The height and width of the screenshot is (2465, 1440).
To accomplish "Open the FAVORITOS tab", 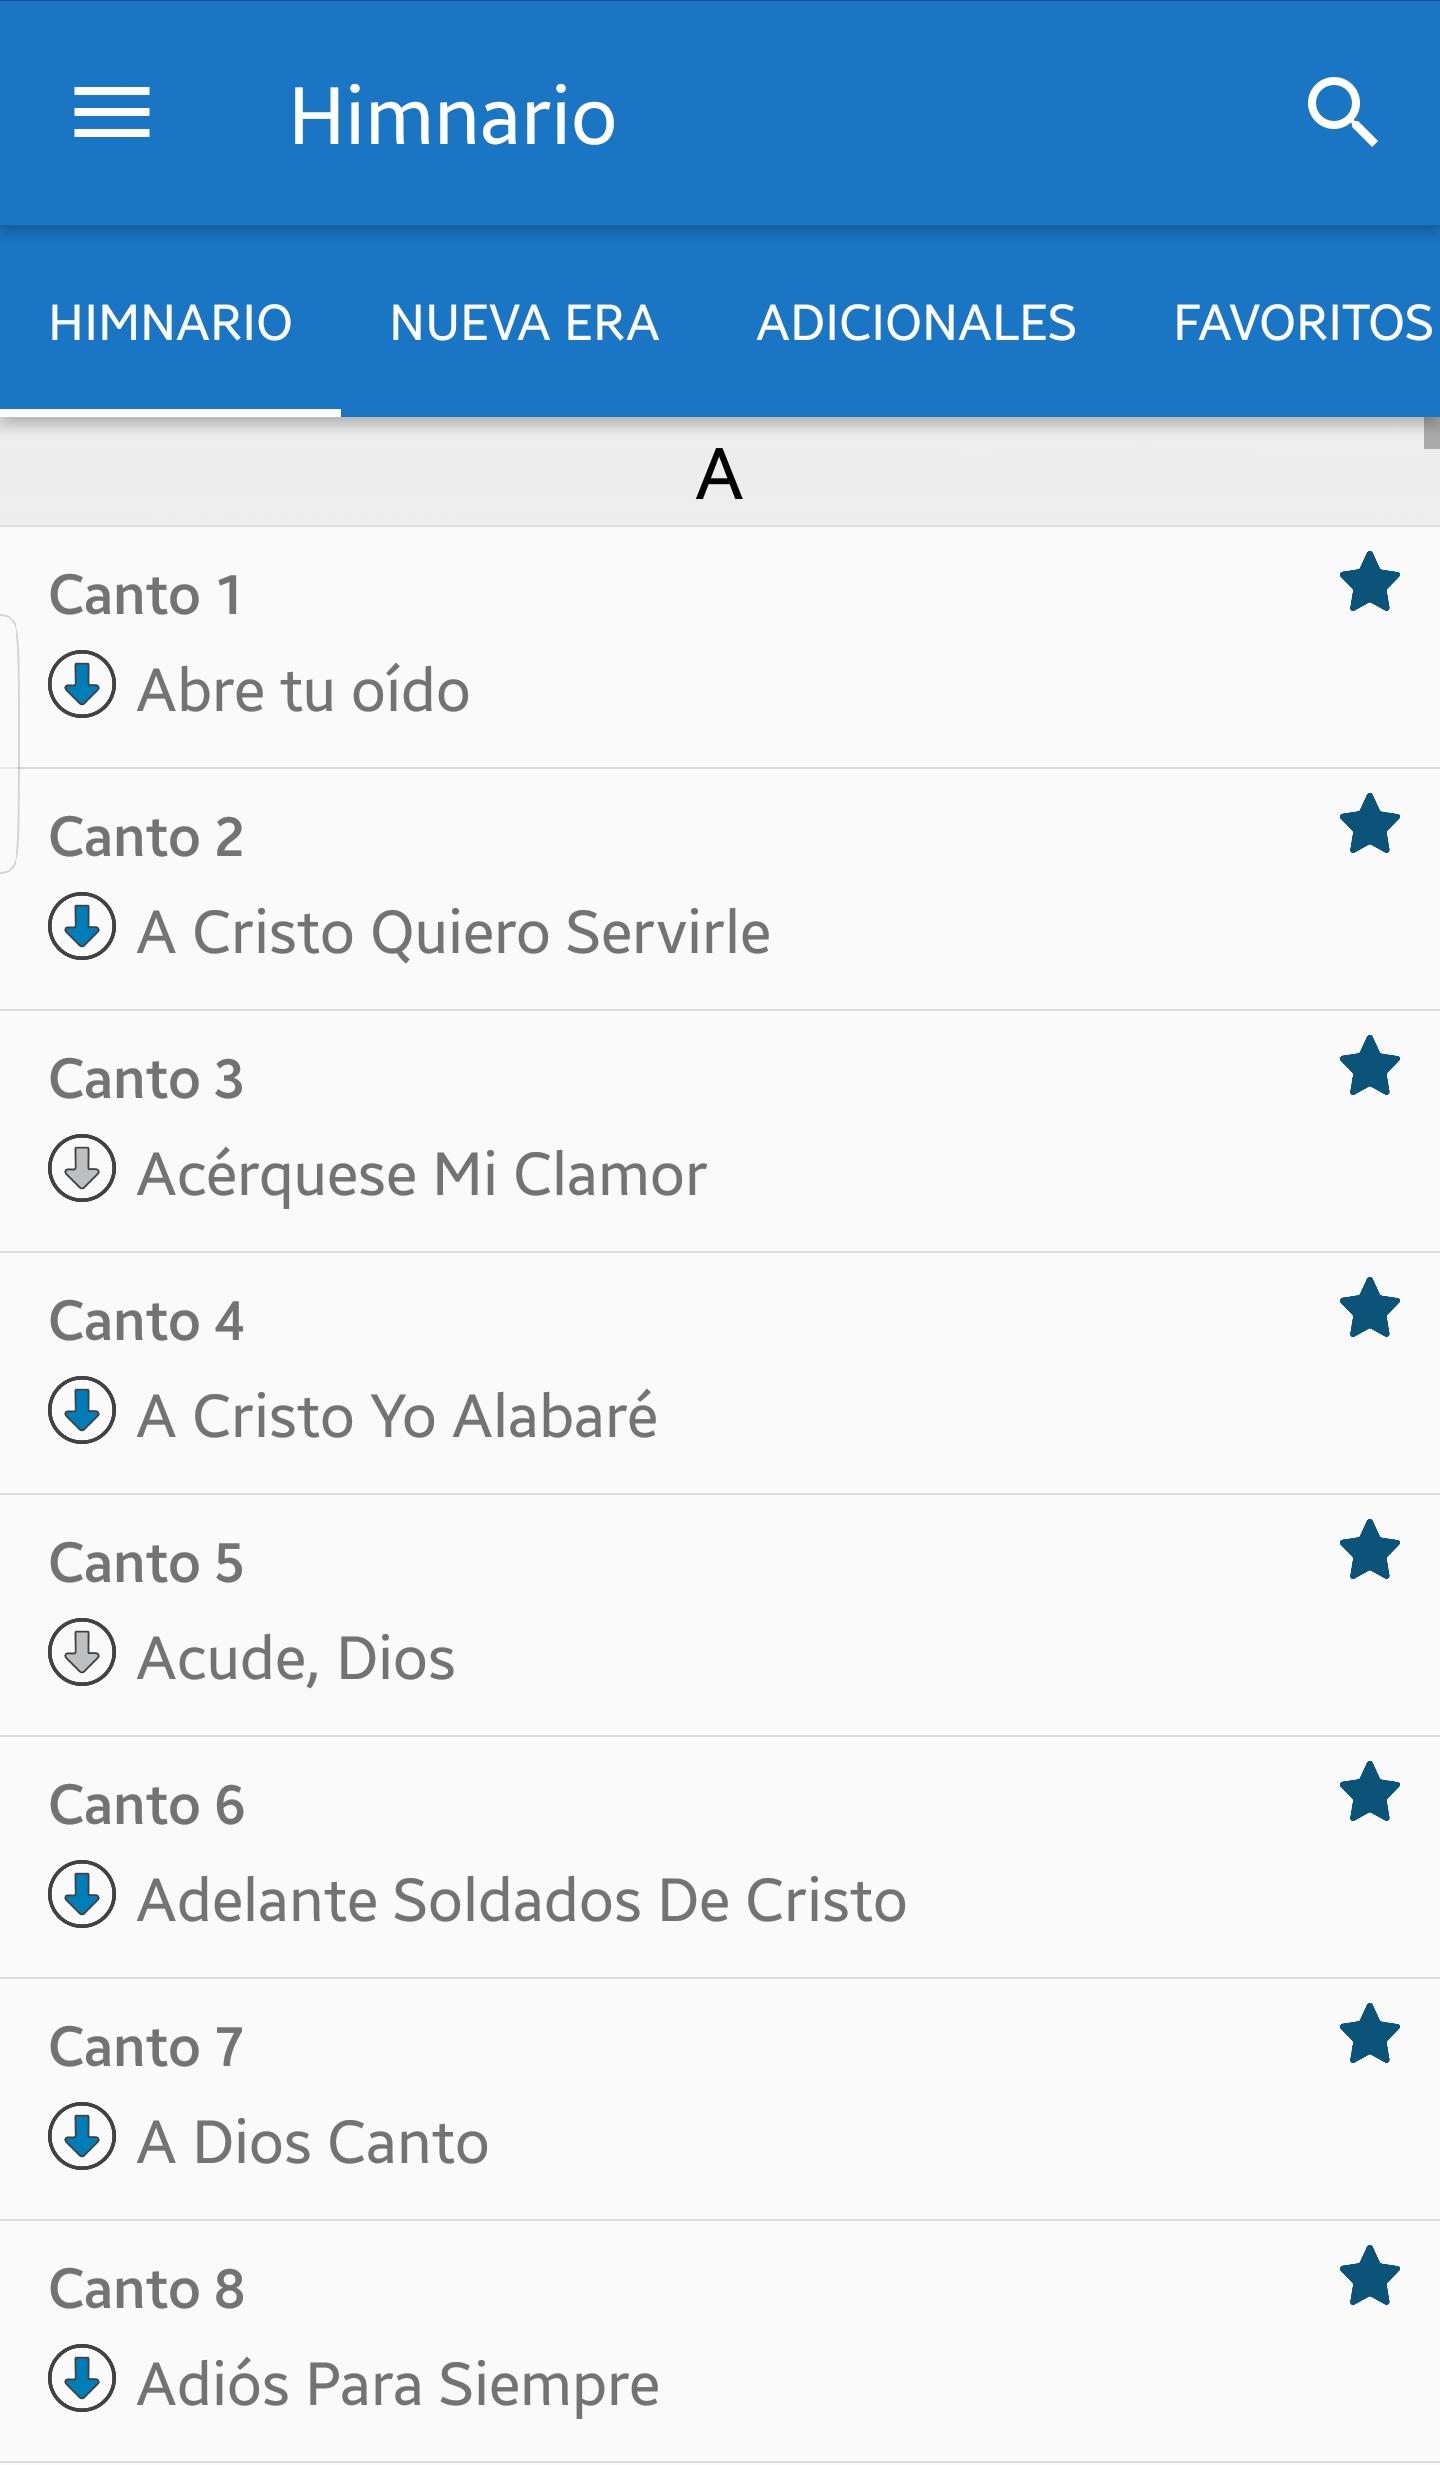I will tap(1302, 323).
